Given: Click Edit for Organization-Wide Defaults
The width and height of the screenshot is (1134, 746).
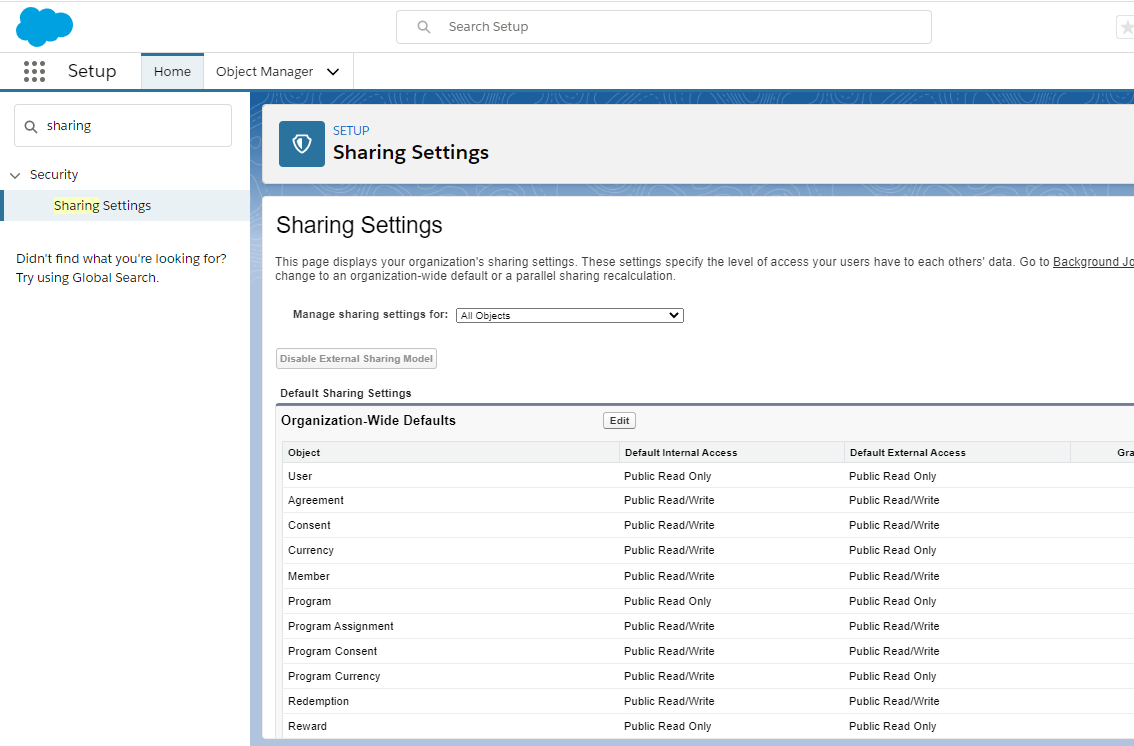Looking at the screenshot, I should click(620, 421).
